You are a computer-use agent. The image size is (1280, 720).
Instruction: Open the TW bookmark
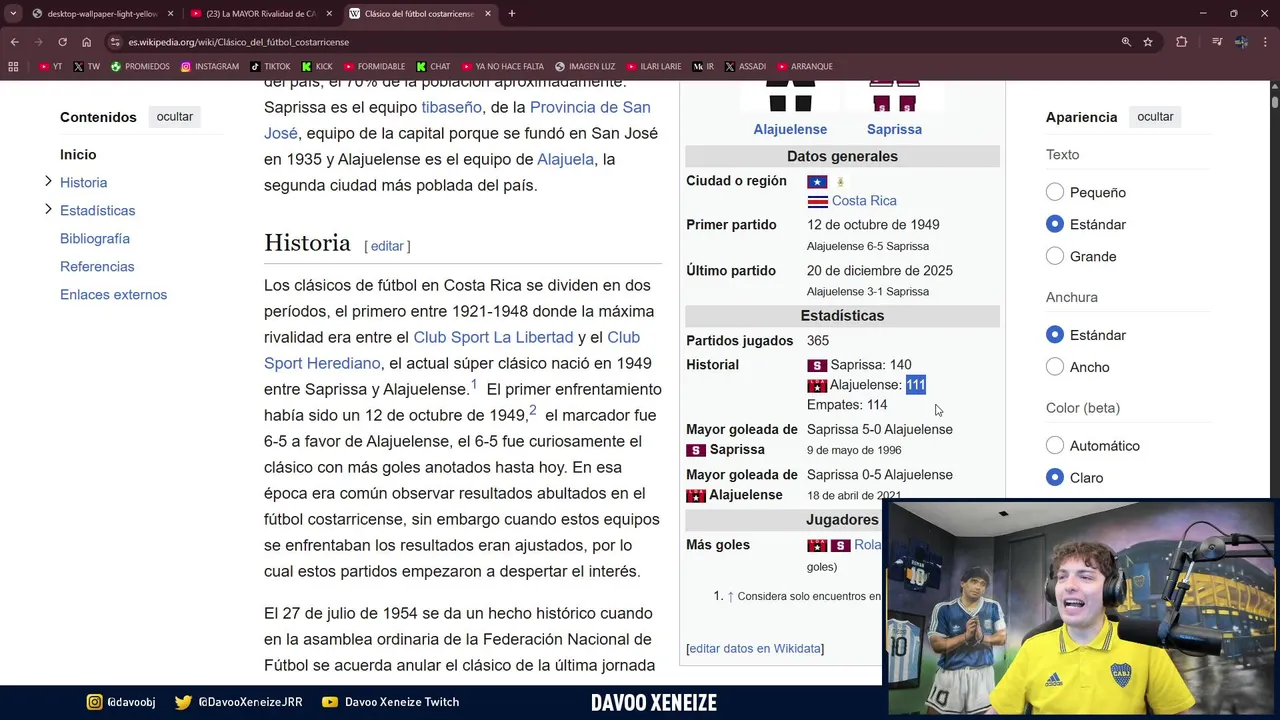pyautogui.click(x=87, y=66)
